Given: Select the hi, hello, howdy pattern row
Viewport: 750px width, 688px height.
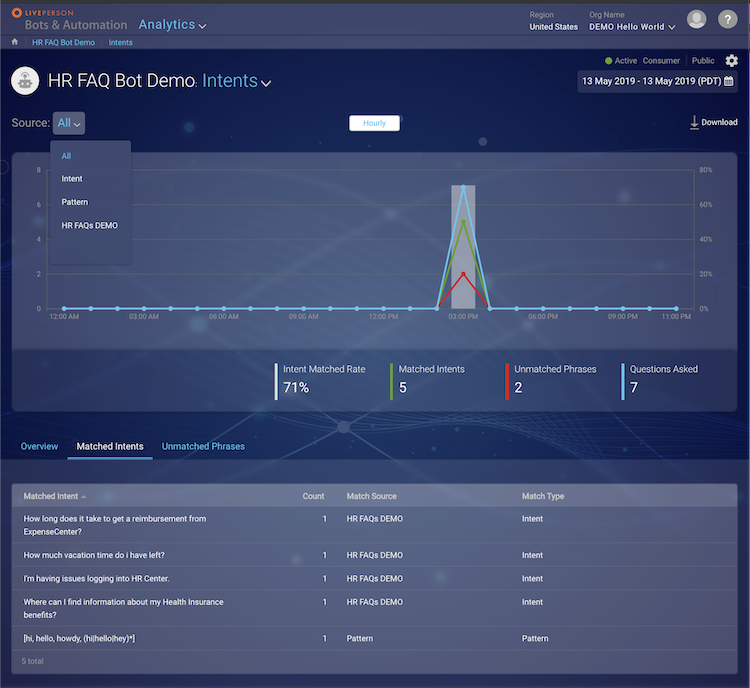Looking at the screenshot, I should 374,638.
